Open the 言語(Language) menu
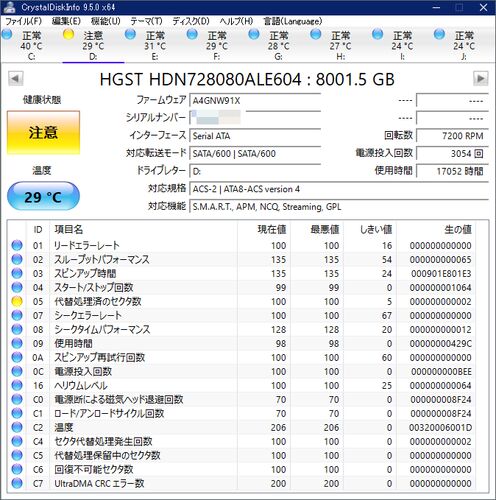 pyautogui.click(x=293, y=21)
